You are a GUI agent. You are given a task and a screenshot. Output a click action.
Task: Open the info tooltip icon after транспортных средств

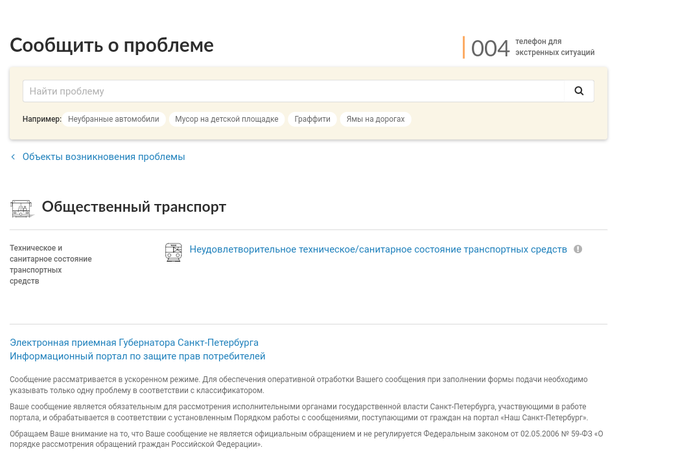[x=578, y=249]
